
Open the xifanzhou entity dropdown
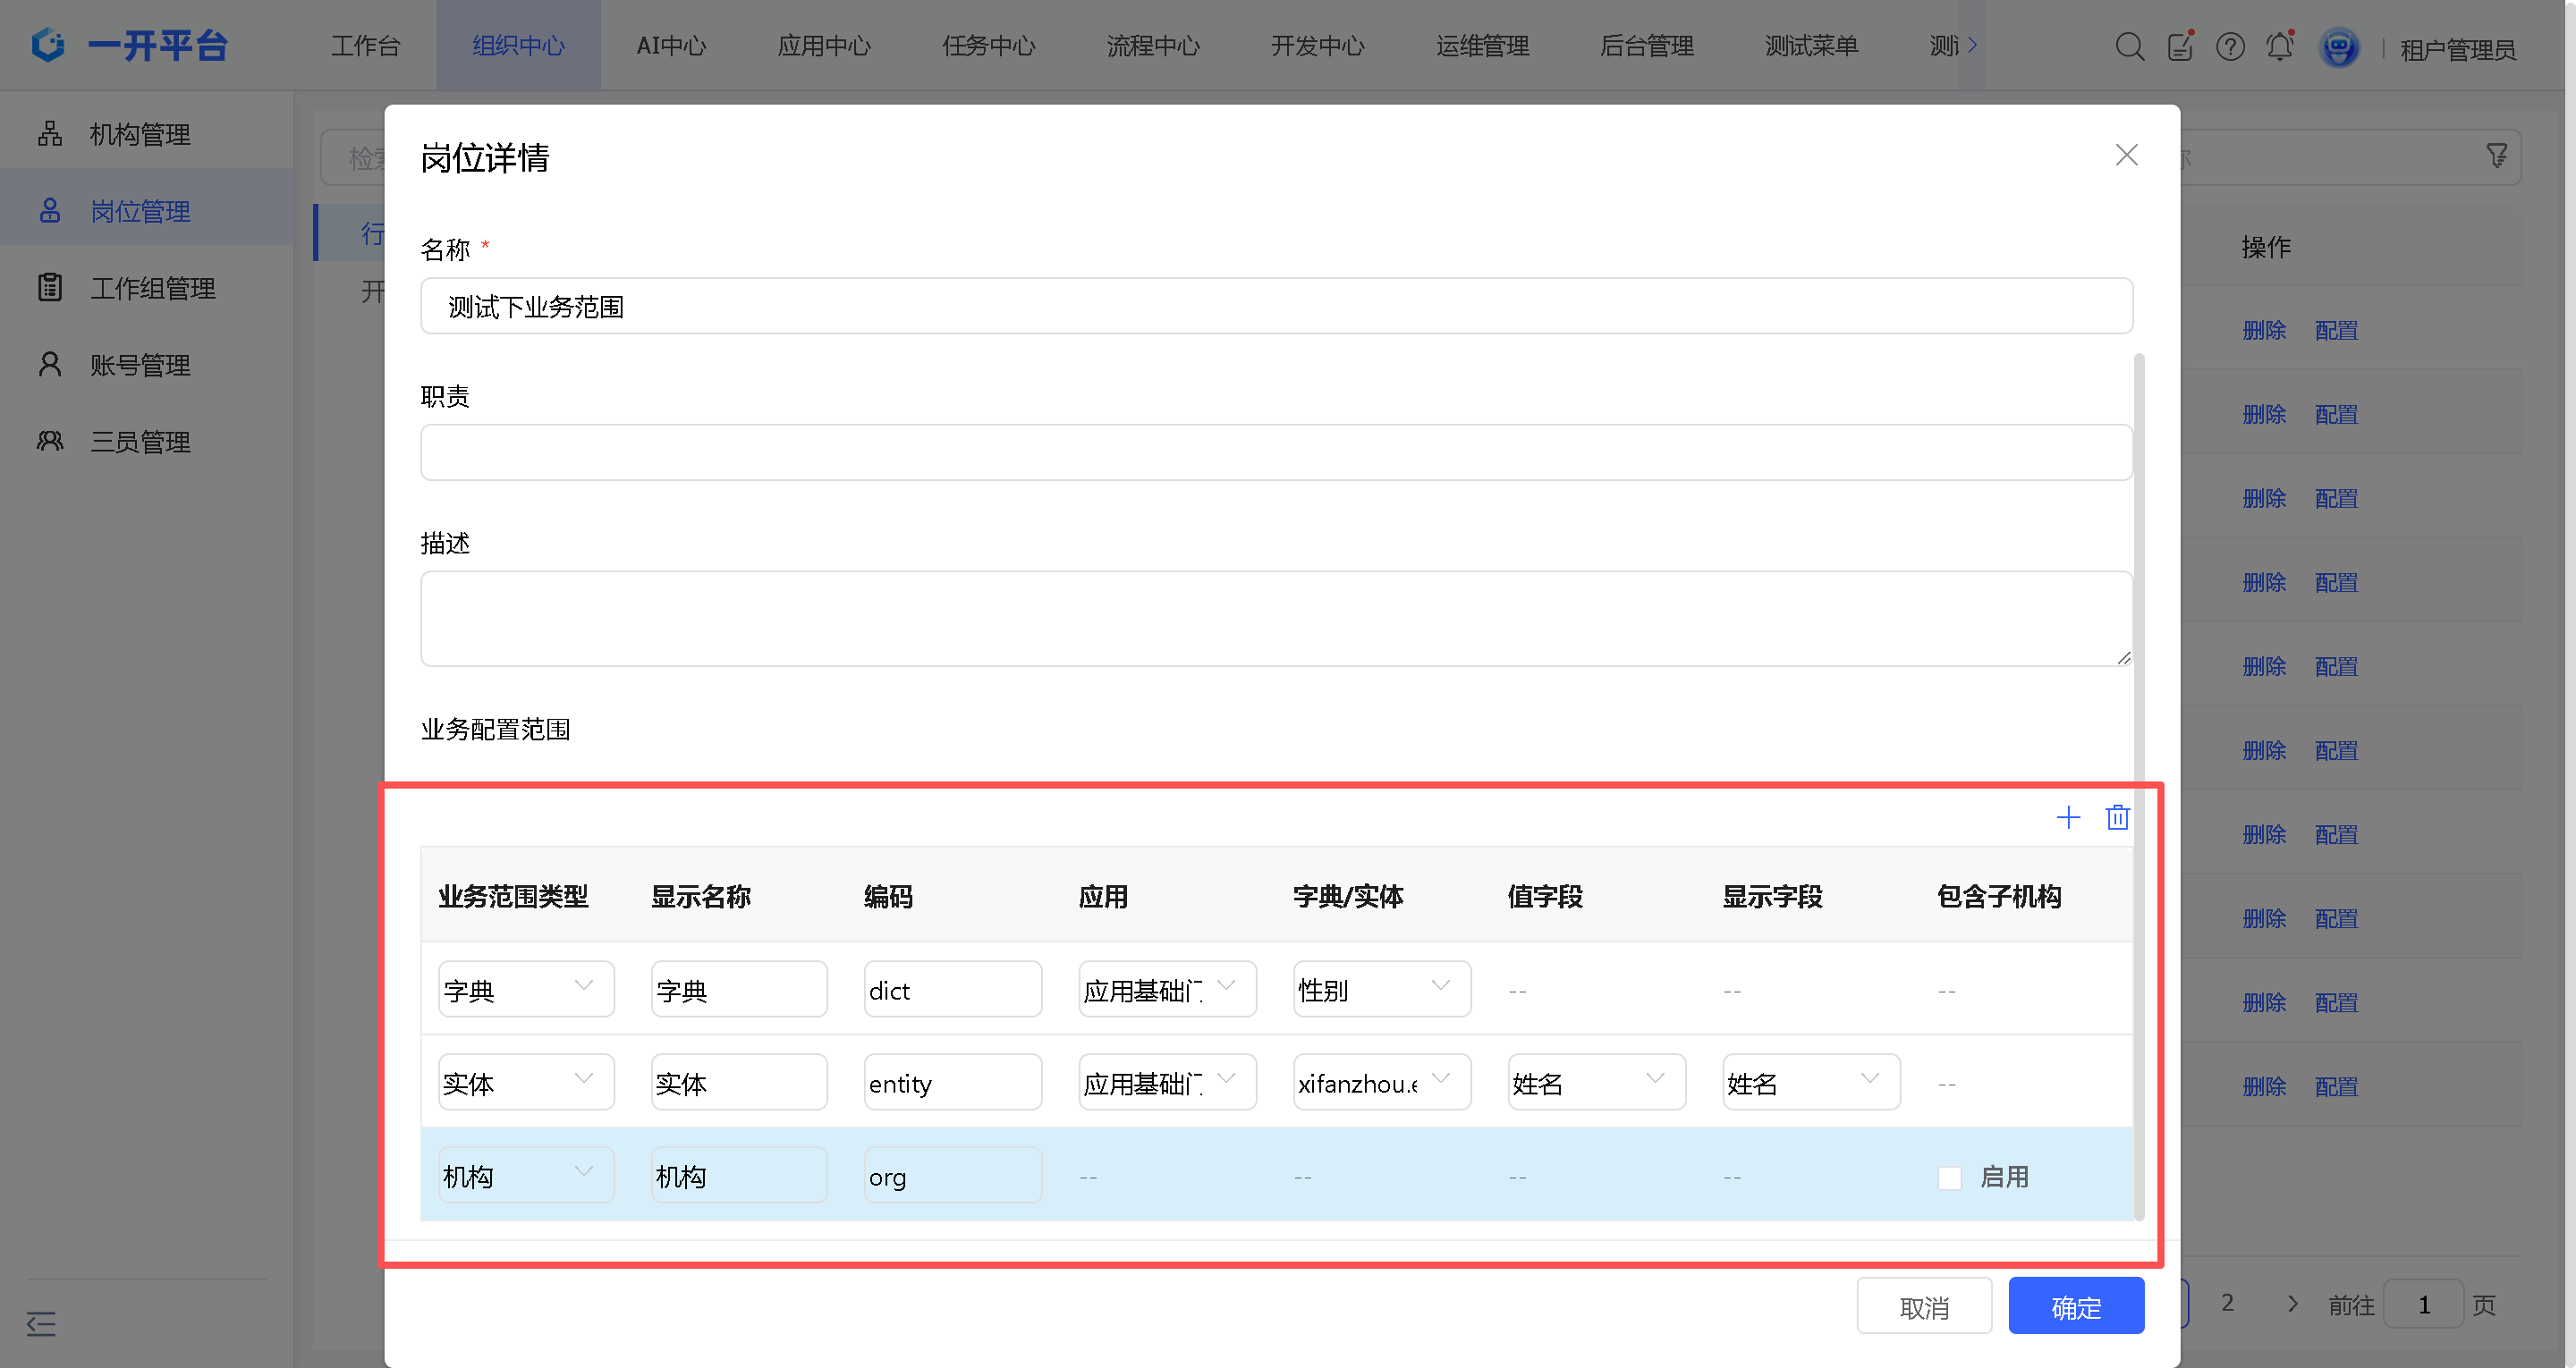coord(1381,1082)
